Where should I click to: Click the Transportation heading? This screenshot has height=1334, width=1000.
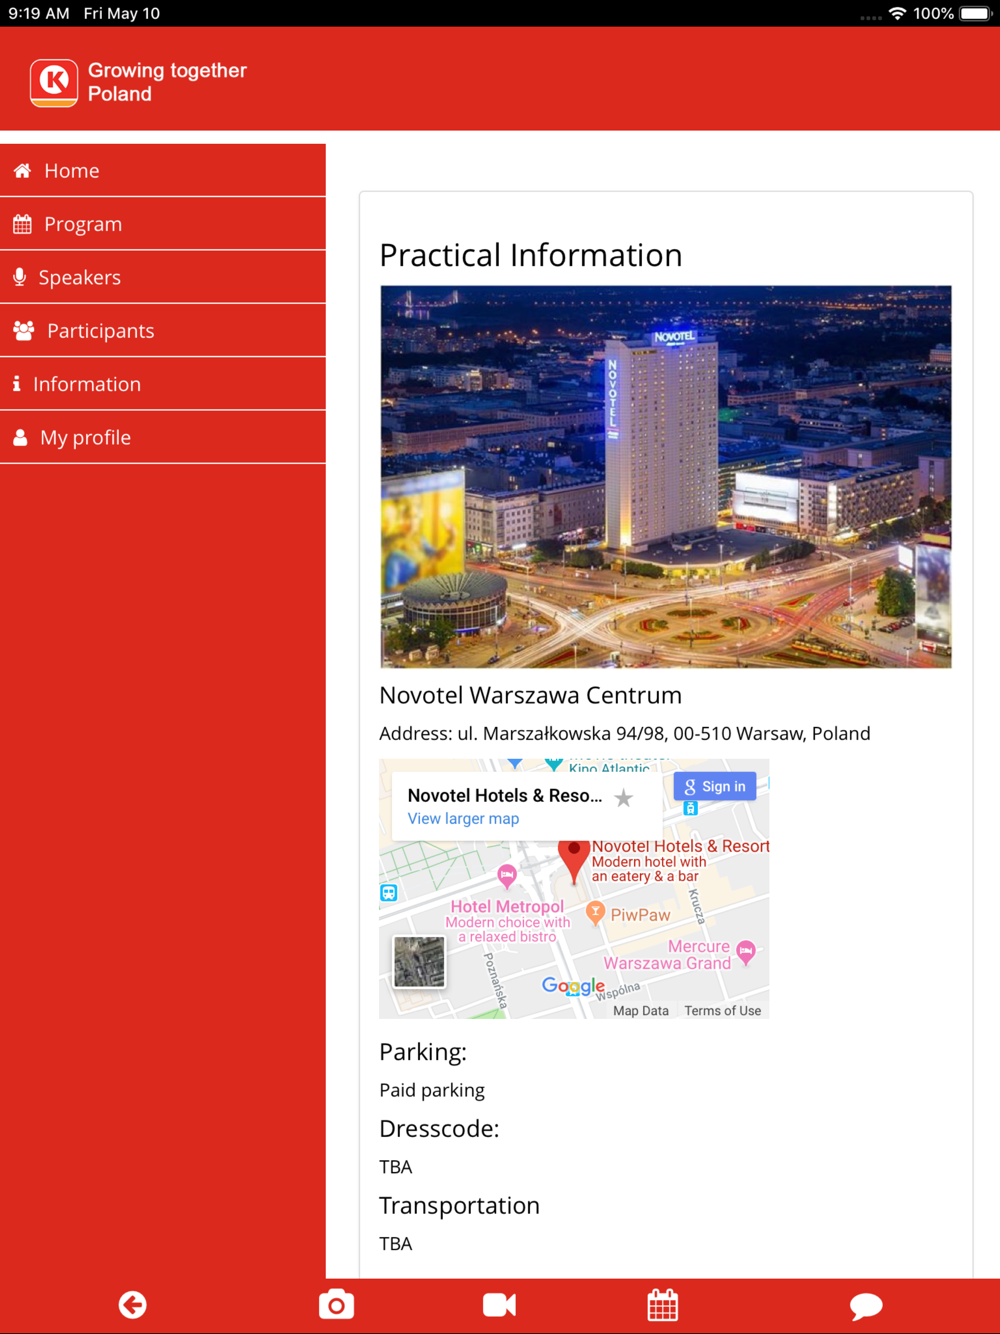point(459,1205)
